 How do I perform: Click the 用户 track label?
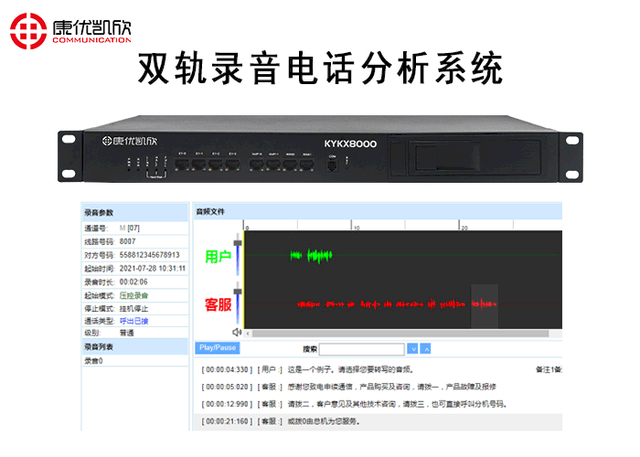point(218,257)
